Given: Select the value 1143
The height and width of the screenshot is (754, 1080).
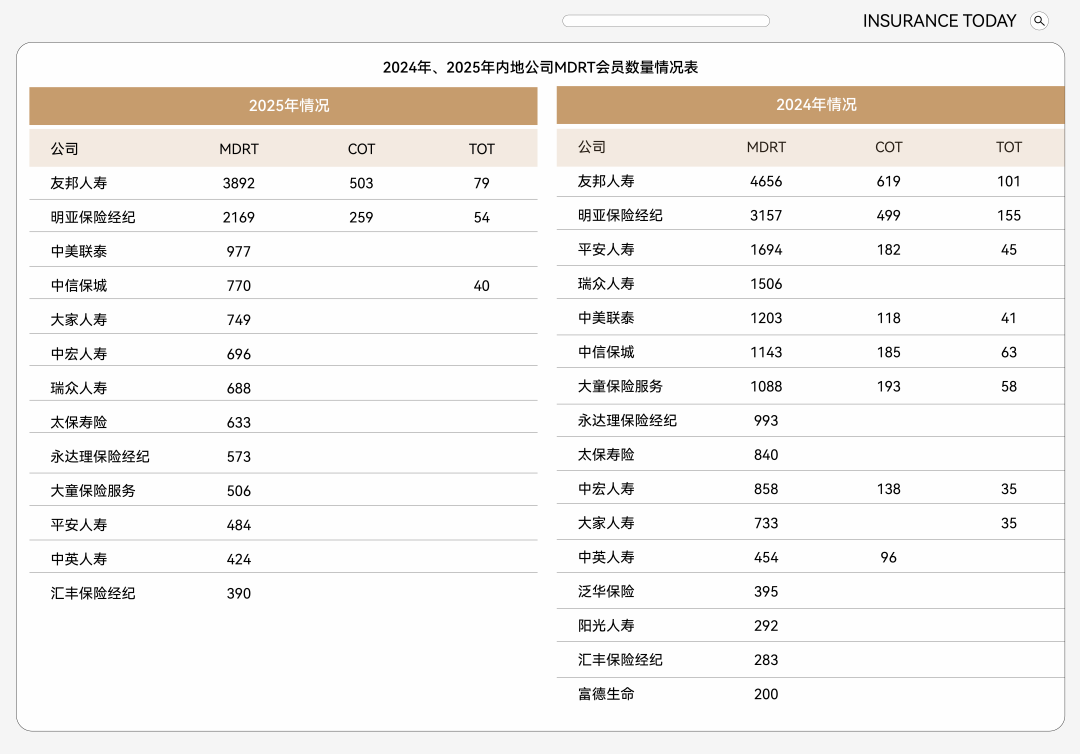Looking at the screenshot, I should click(766, 352).
